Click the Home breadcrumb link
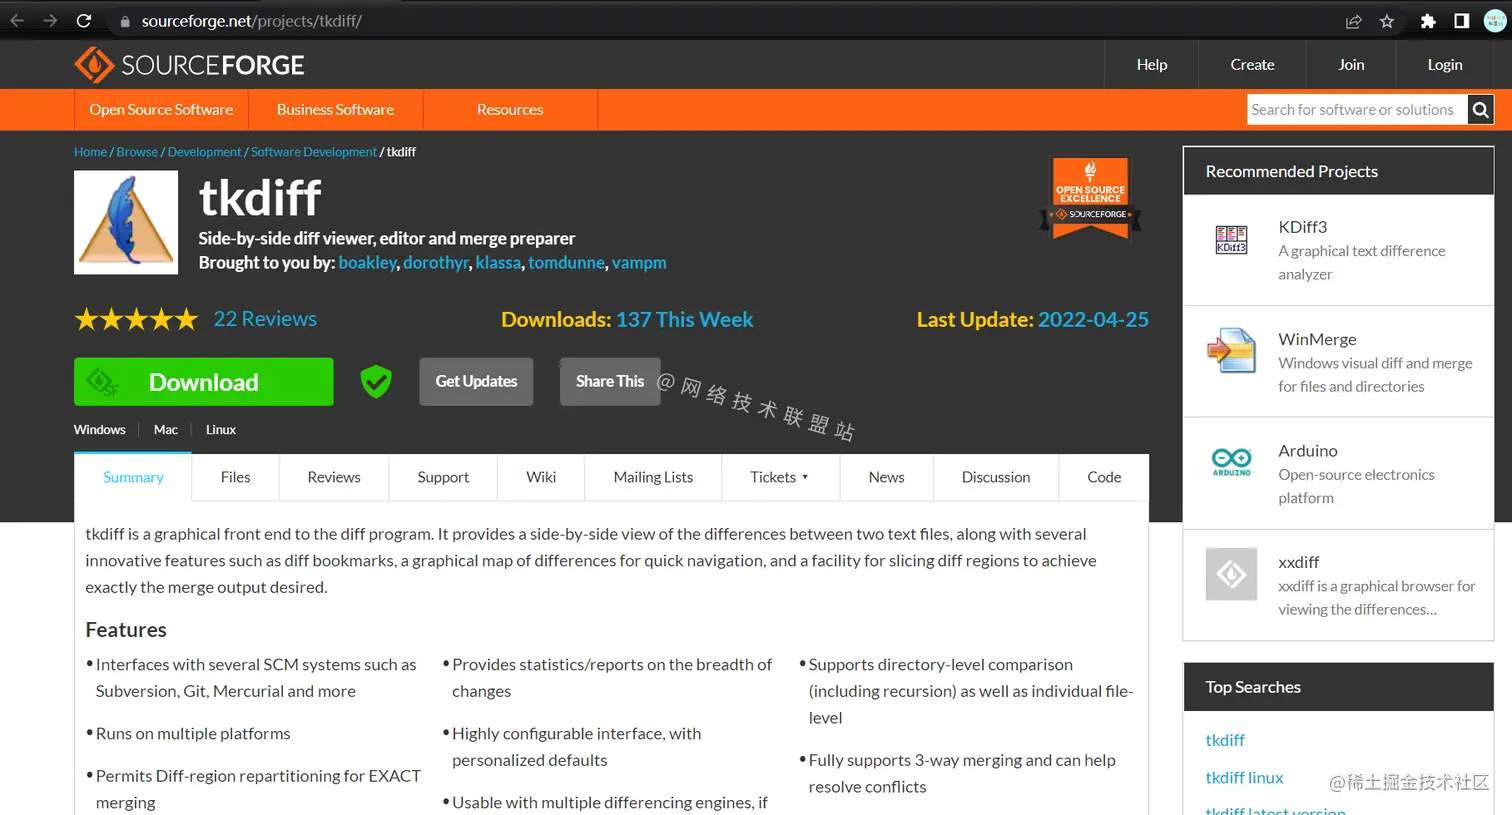Image resolution: width=1512 pixels, height=815 pixels. [x=90, y=152]
